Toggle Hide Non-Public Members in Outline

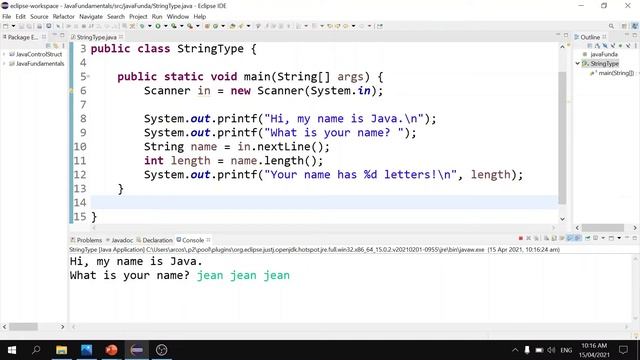620,46
